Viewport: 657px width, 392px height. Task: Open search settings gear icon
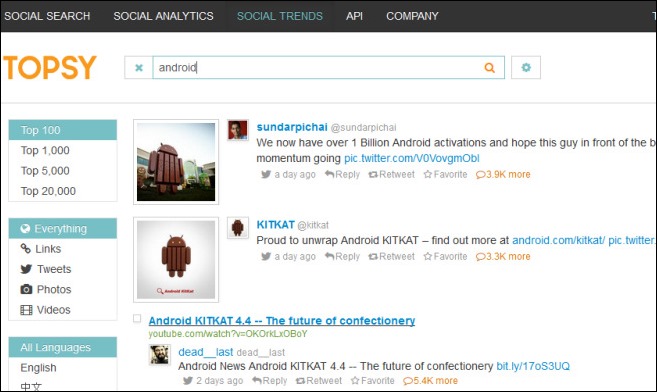pos(526,67)
